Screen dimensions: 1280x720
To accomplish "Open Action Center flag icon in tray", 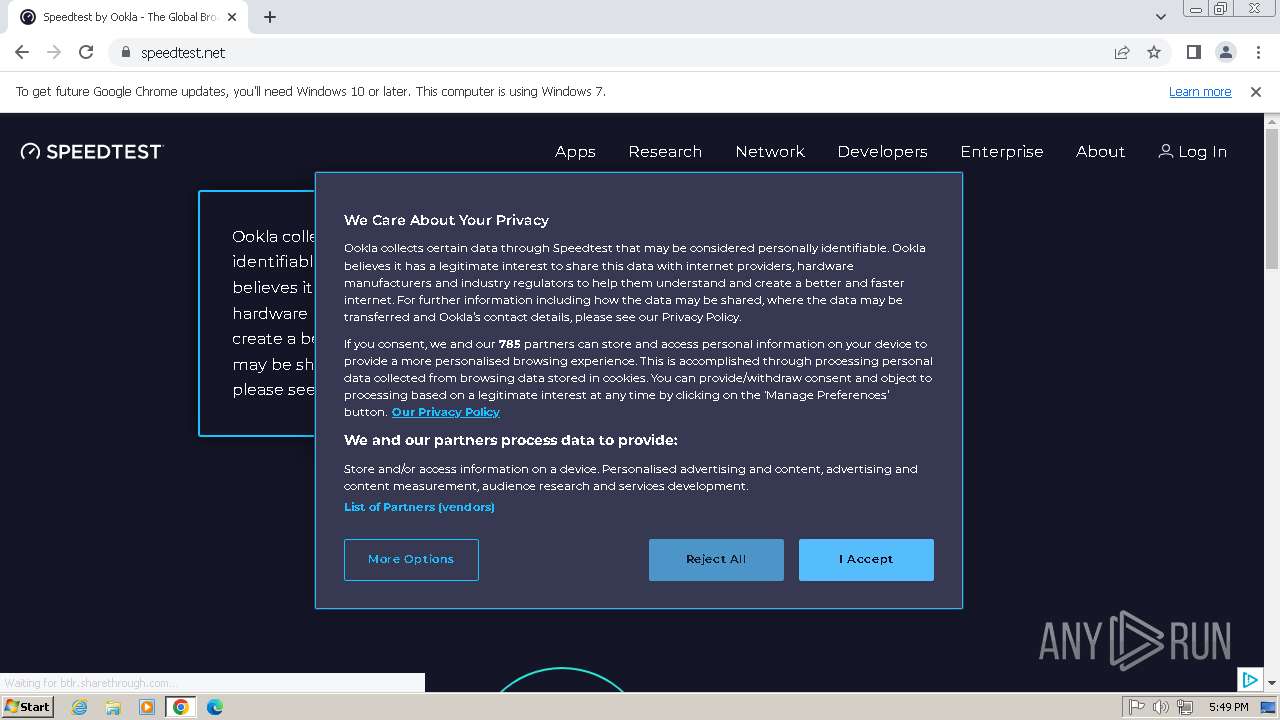I will coord(1137,707).
